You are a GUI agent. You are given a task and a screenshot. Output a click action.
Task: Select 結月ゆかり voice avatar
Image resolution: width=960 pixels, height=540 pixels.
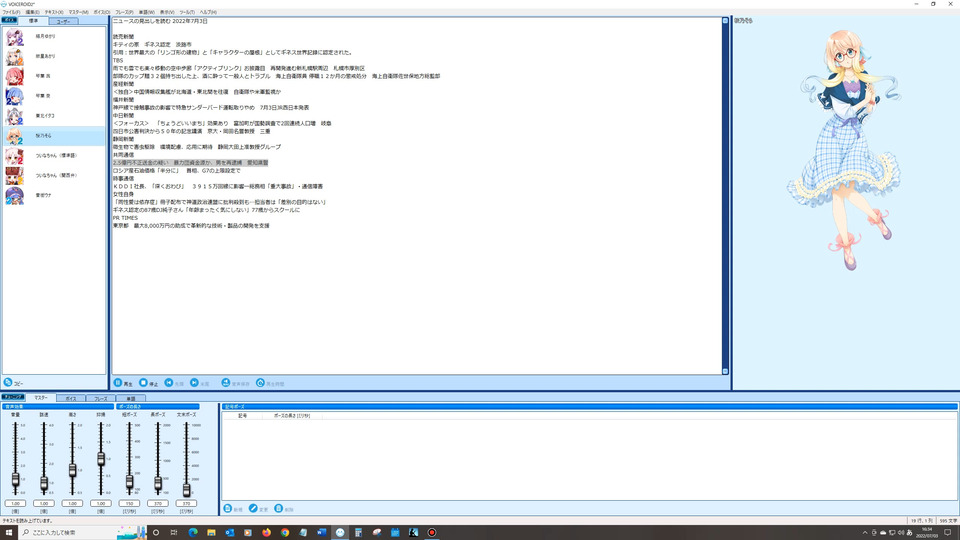(x=14, y=37)
